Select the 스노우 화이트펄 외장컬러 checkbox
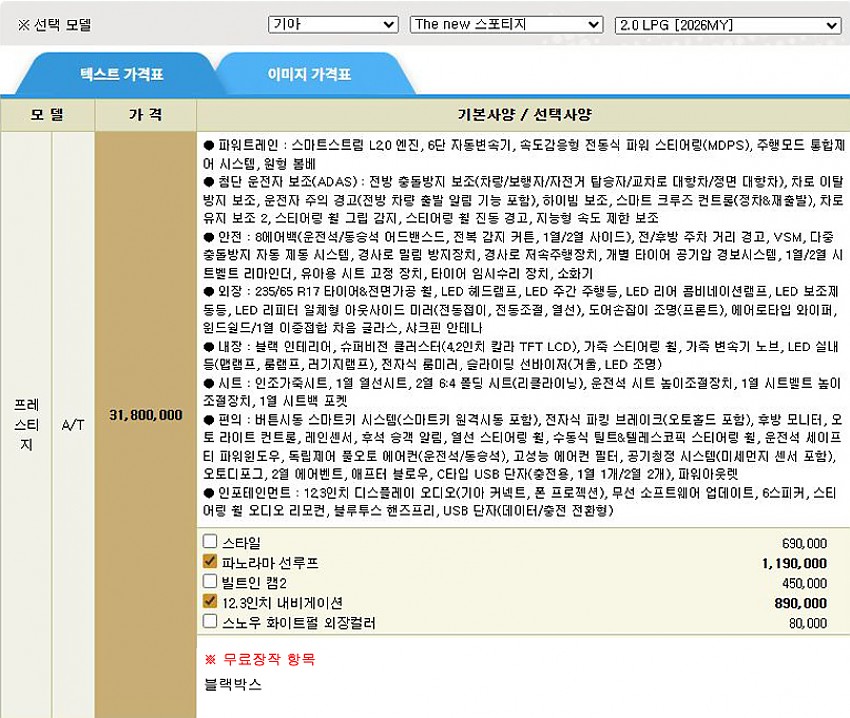This screenshot has width=850, height=718. tap(210, 621)
